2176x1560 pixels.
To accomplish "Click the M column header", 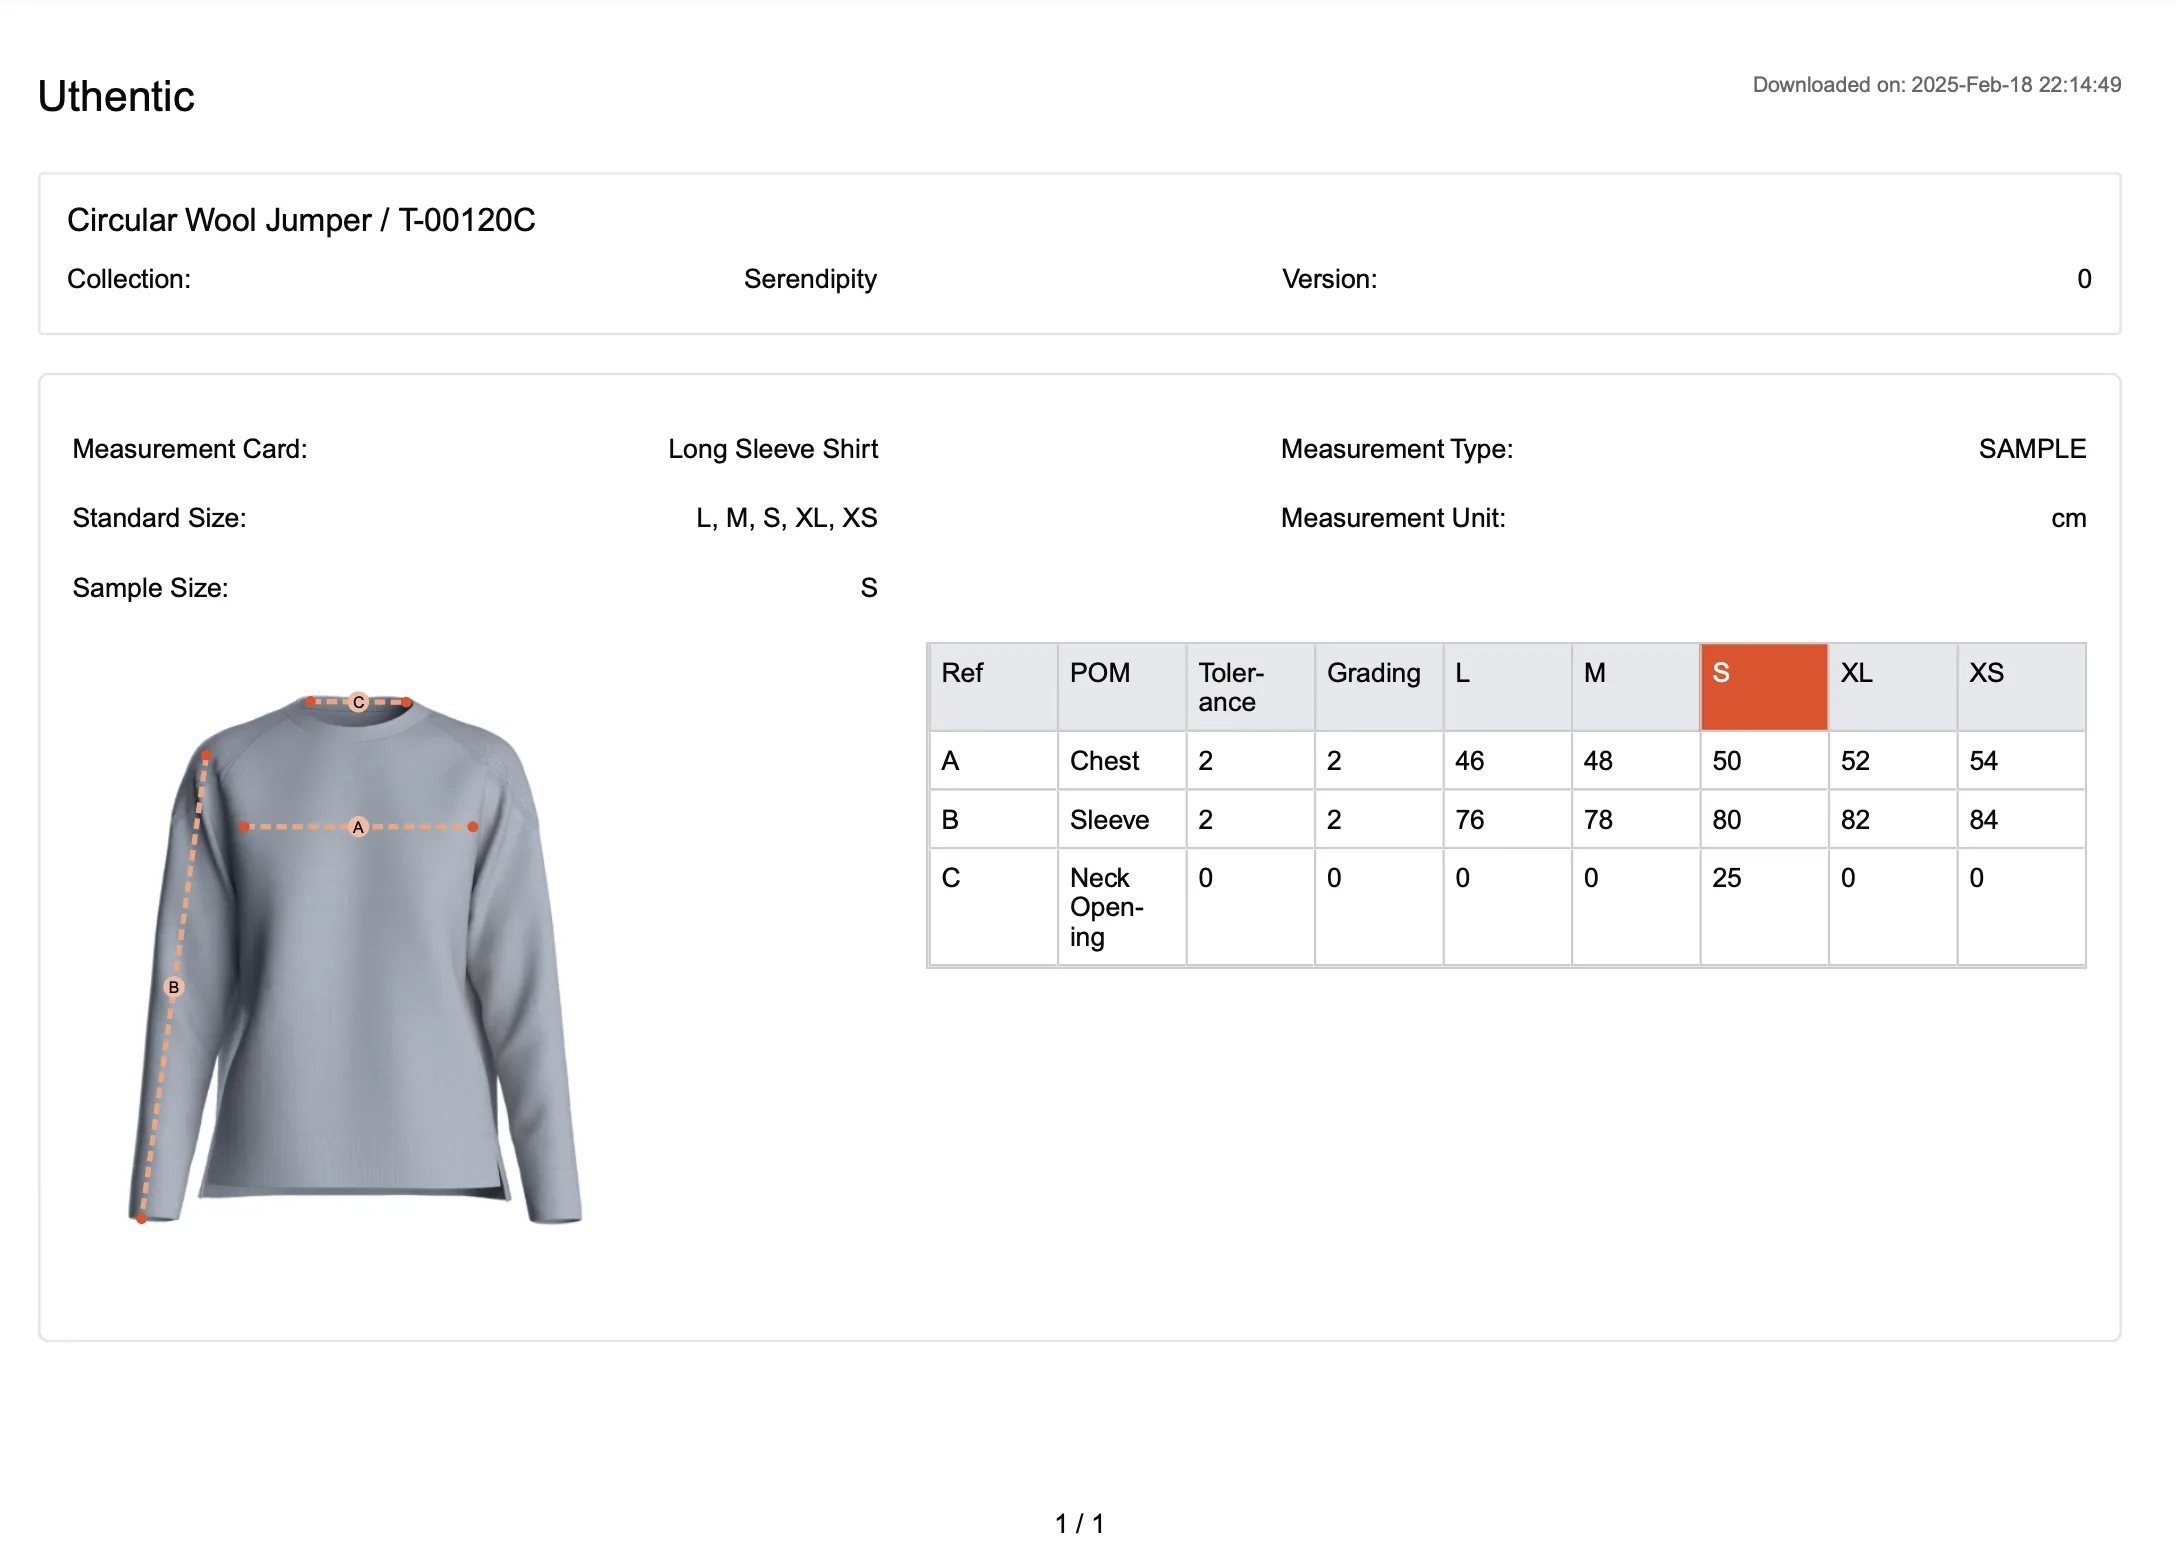I will [1636, 687].
